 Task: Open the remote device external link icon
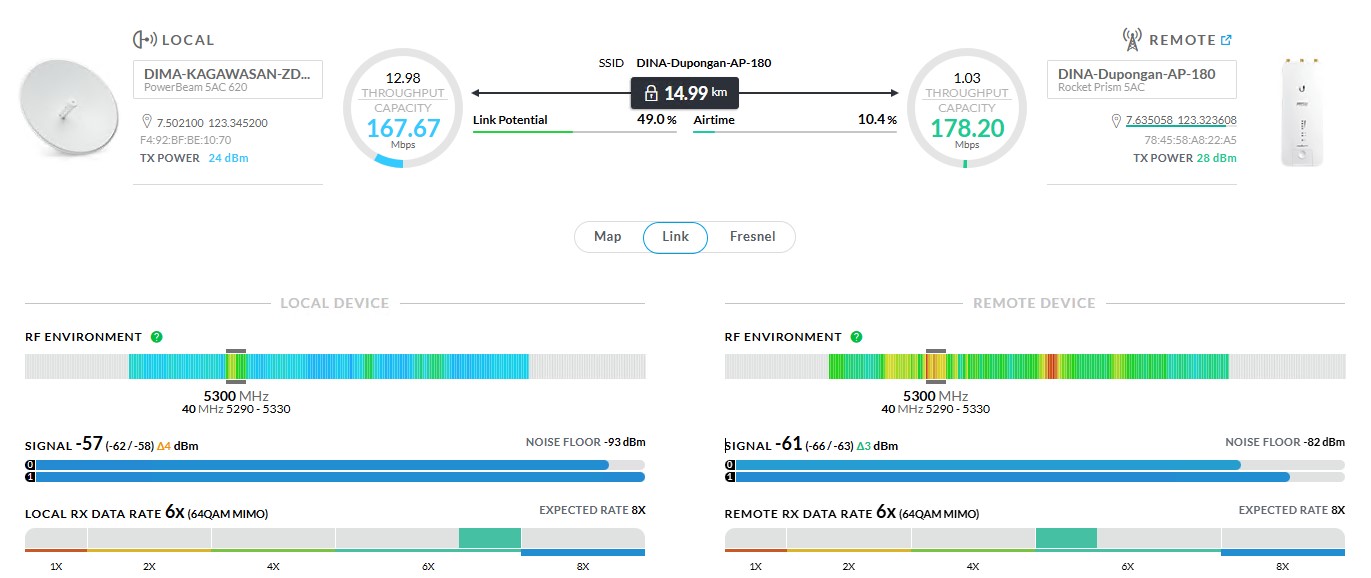1226,40
